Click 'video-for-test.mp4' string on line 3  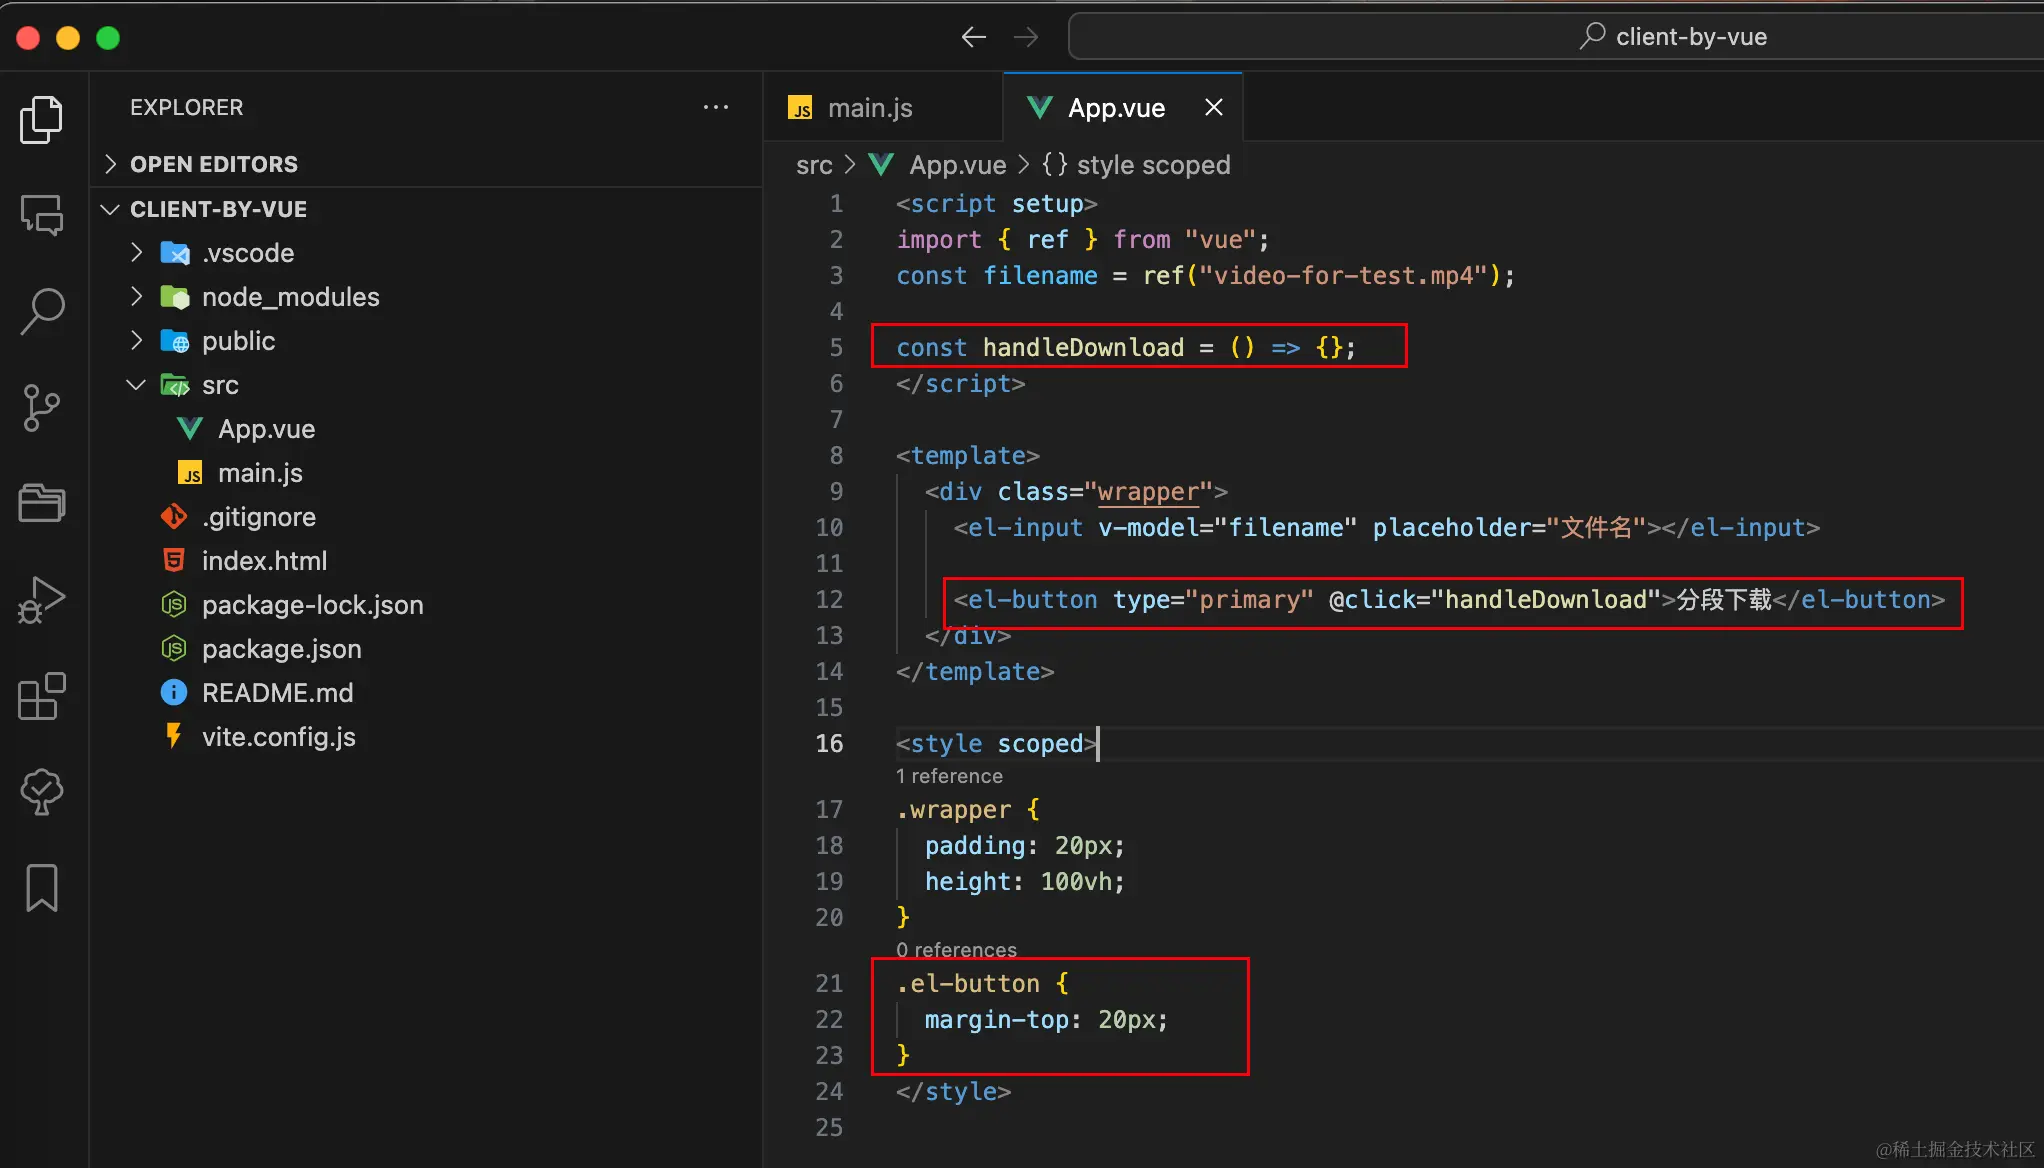1344,275
